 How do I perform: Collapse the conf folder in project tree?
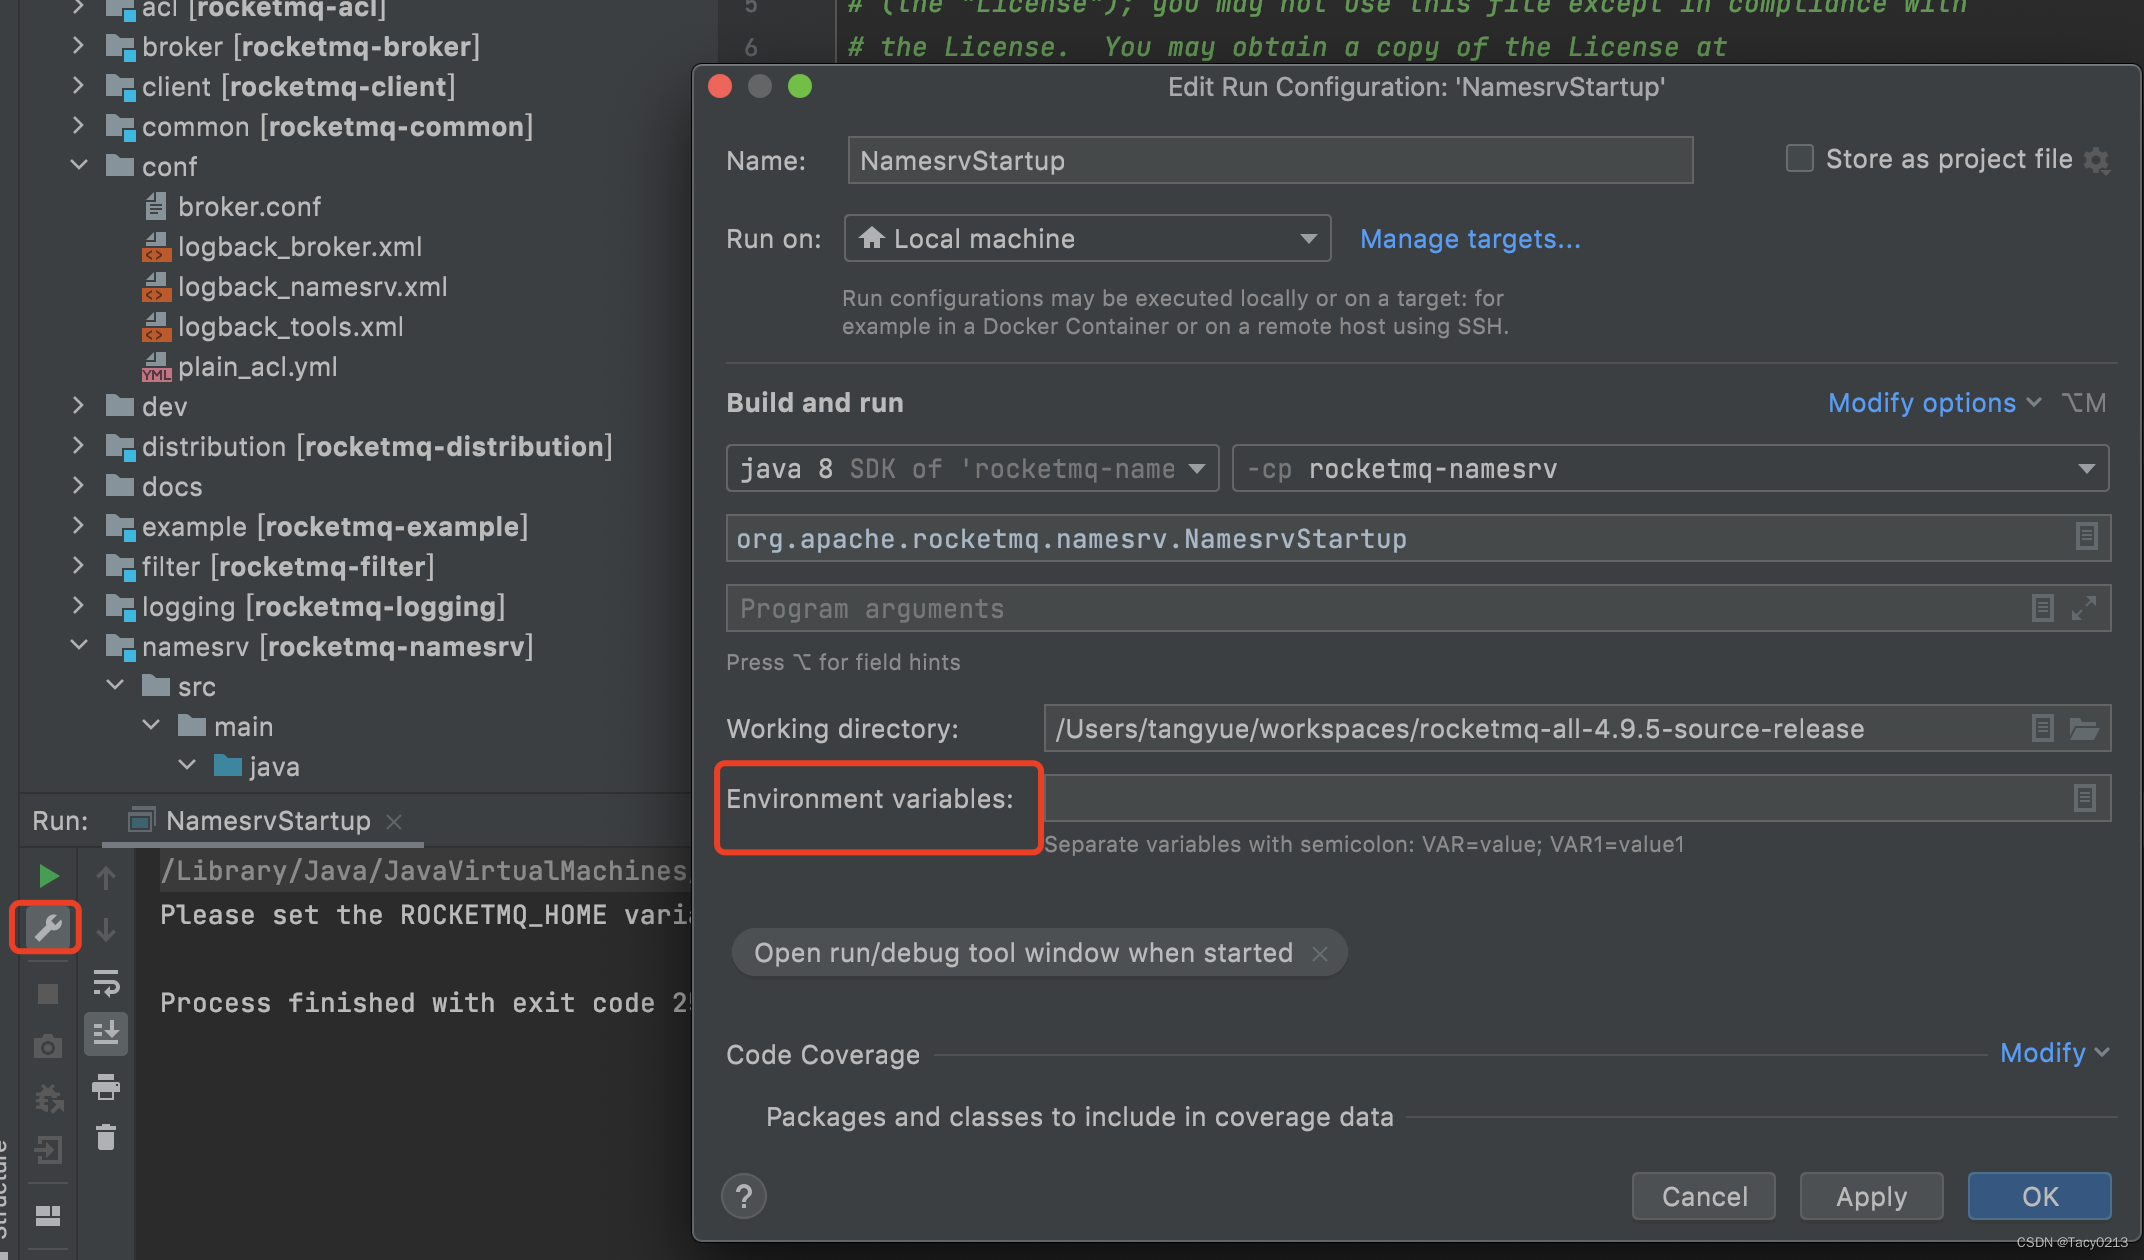click(x=79, y=165)
